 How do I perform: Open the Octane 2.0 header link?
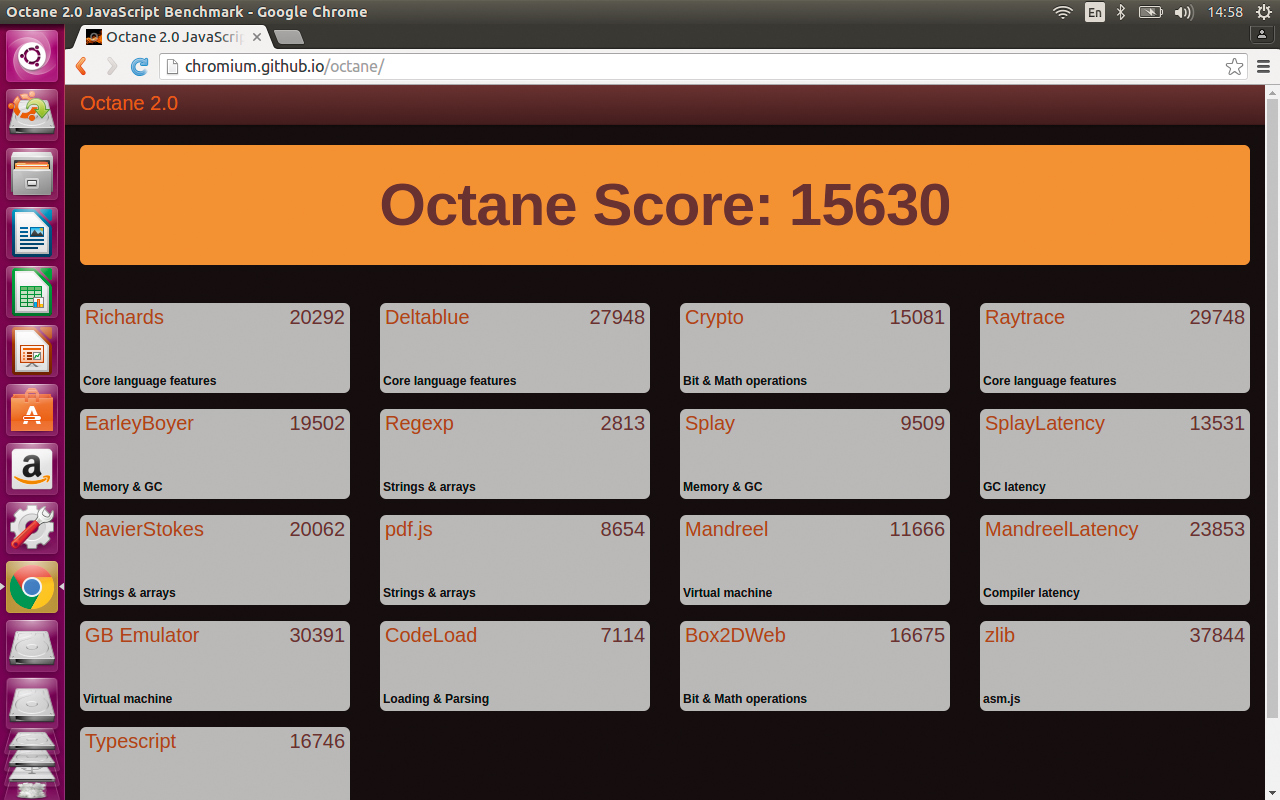click(x=129, y=104)
